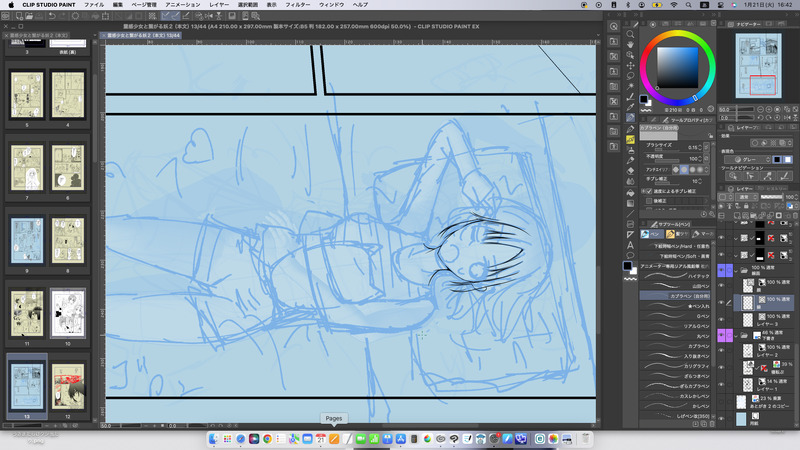Select the Balloon tool
800x450 pixels.
point(630,255)
